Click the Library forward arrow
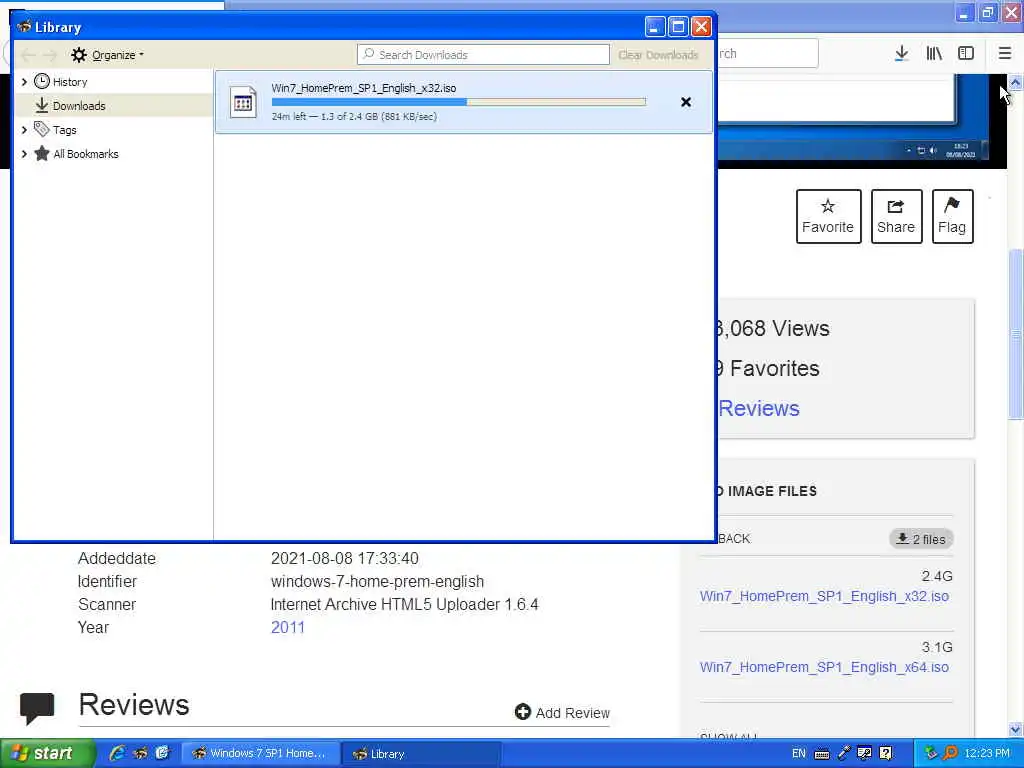 (x=50, y=55)
